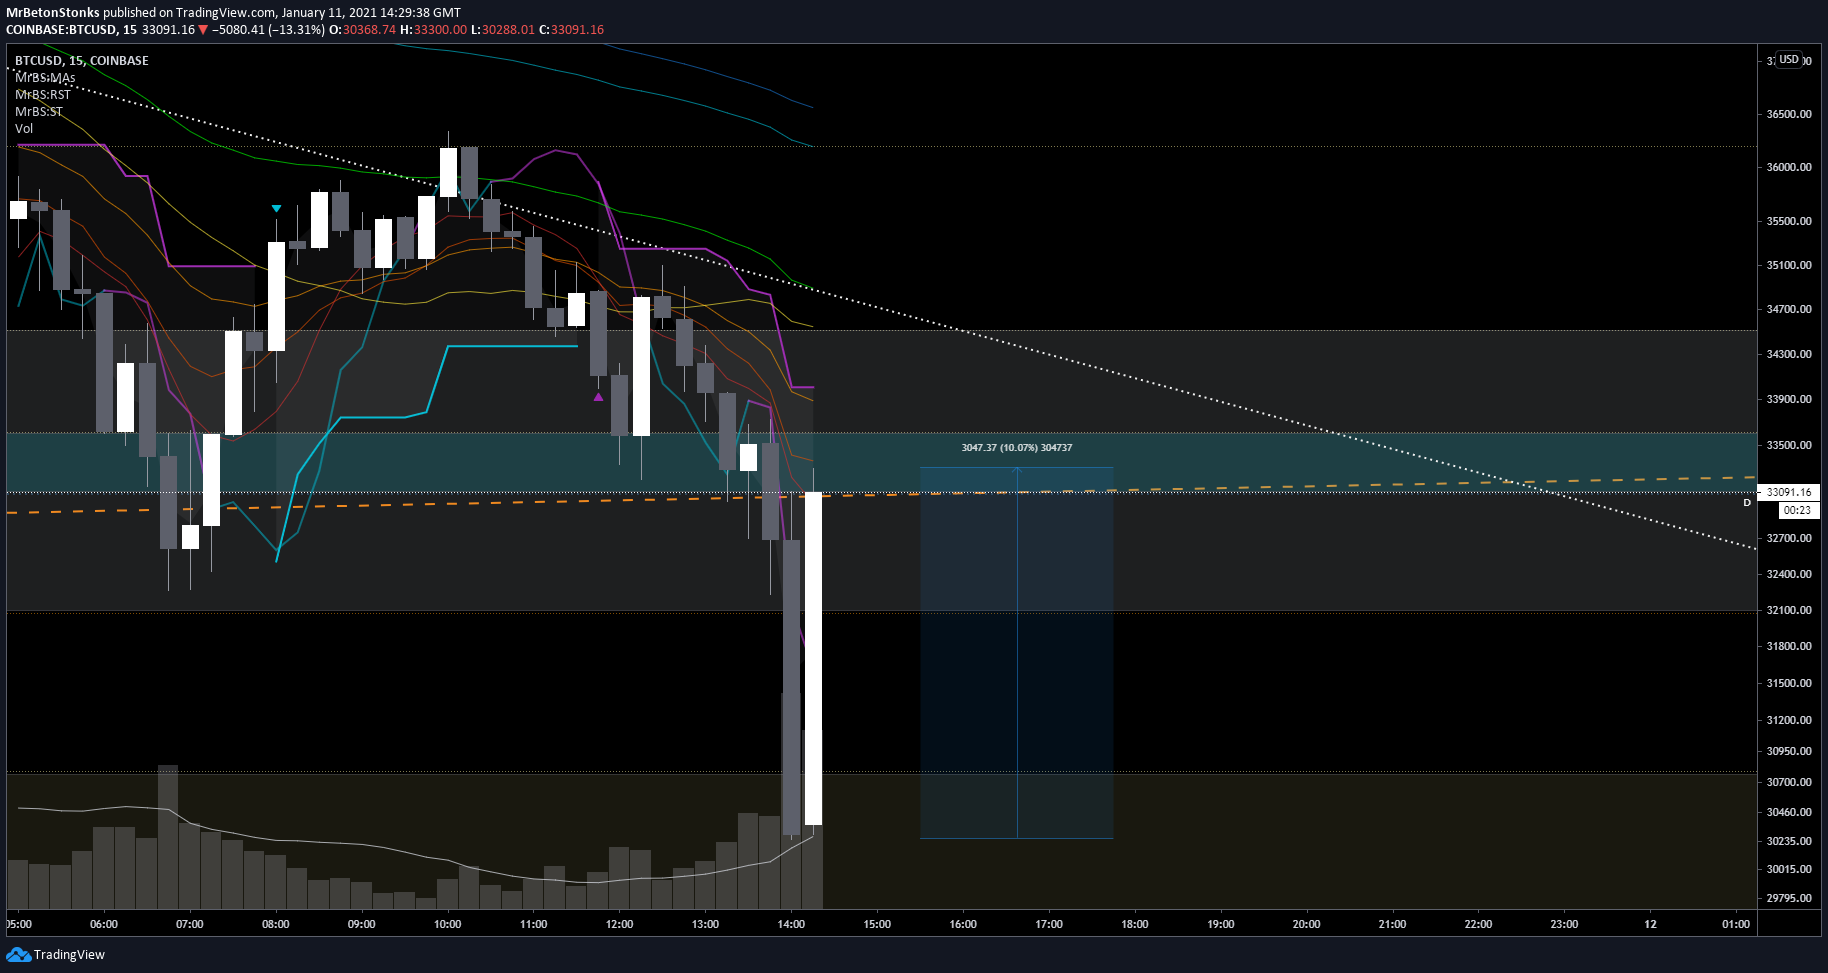Click the 30950.00 price axis label
This screenshot has height=973, width=1828.
pyautogui.click(x=1789, y=751)
